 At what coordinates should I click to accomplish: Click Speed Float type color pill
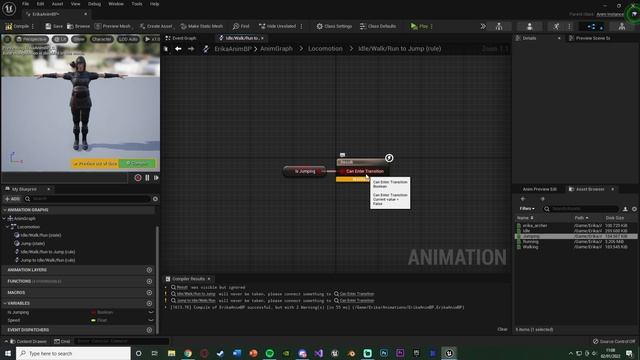click(x=93, y=320)
